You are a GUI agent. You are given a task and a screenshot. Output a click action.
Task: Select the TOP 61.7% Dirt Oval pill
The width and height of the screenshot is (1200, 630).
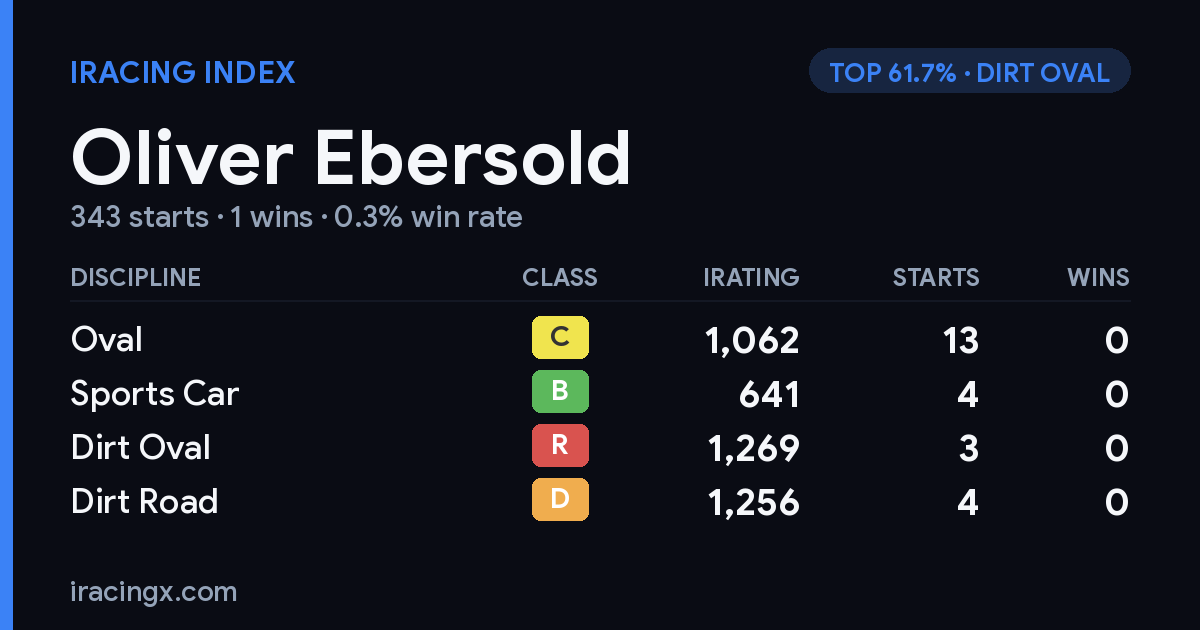click(x=969, y=72)
